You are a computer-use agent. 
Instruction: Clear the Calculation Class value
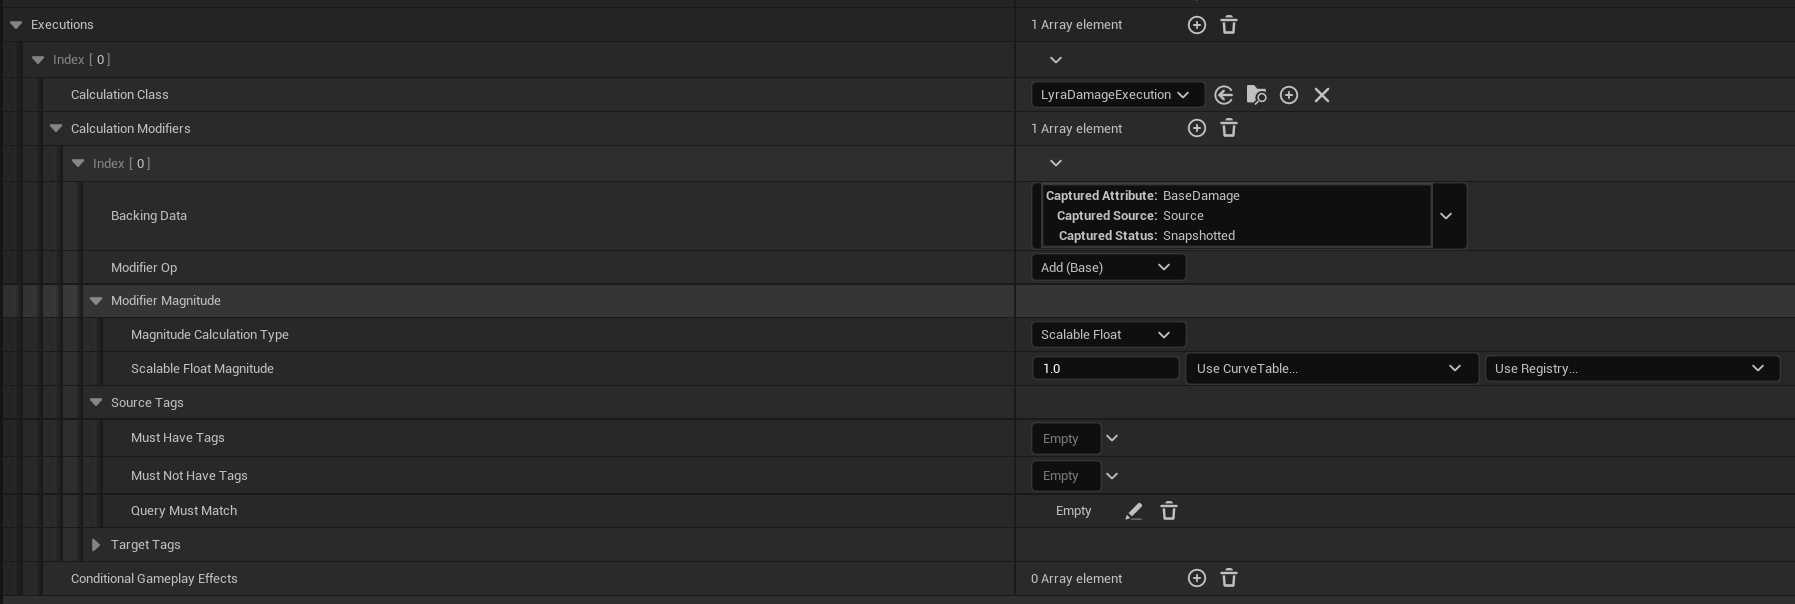point(1321,95)
